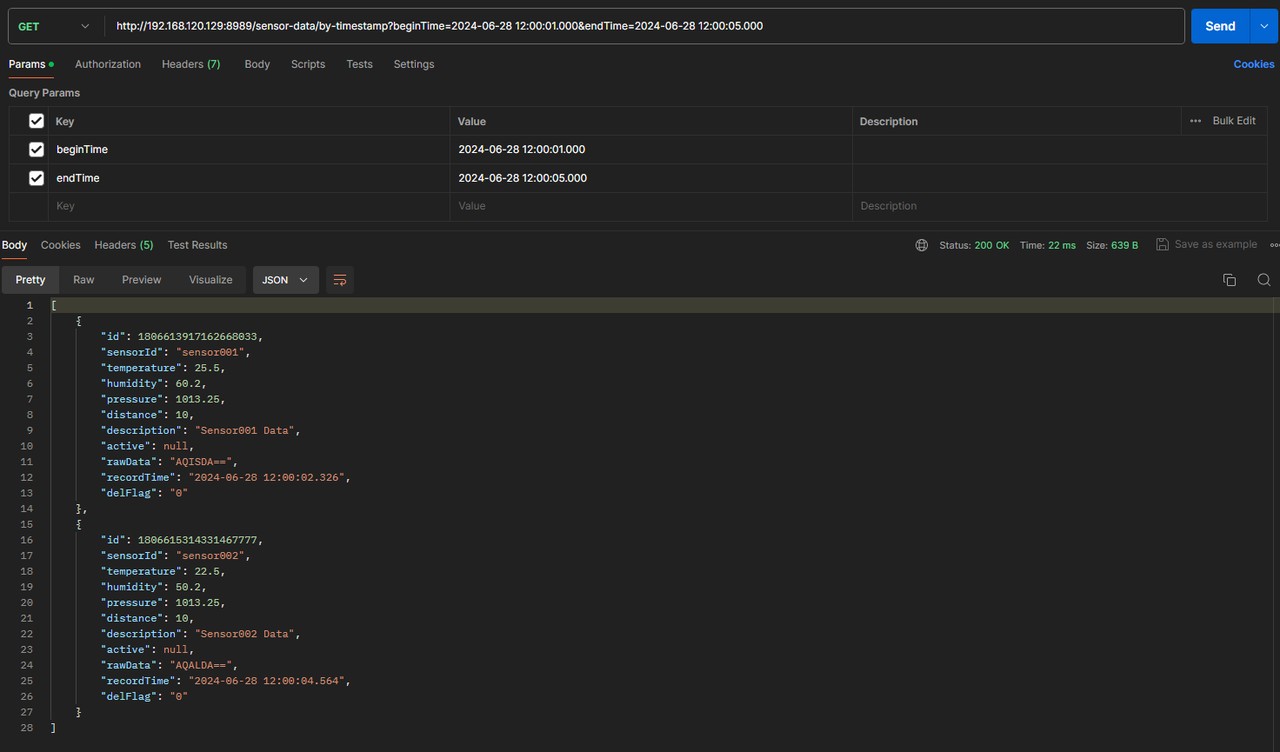Search the response using the magnifier icon
The height and width of the screenshot is (752, 1280).
pyautogui.click(x=1264, y=280)
